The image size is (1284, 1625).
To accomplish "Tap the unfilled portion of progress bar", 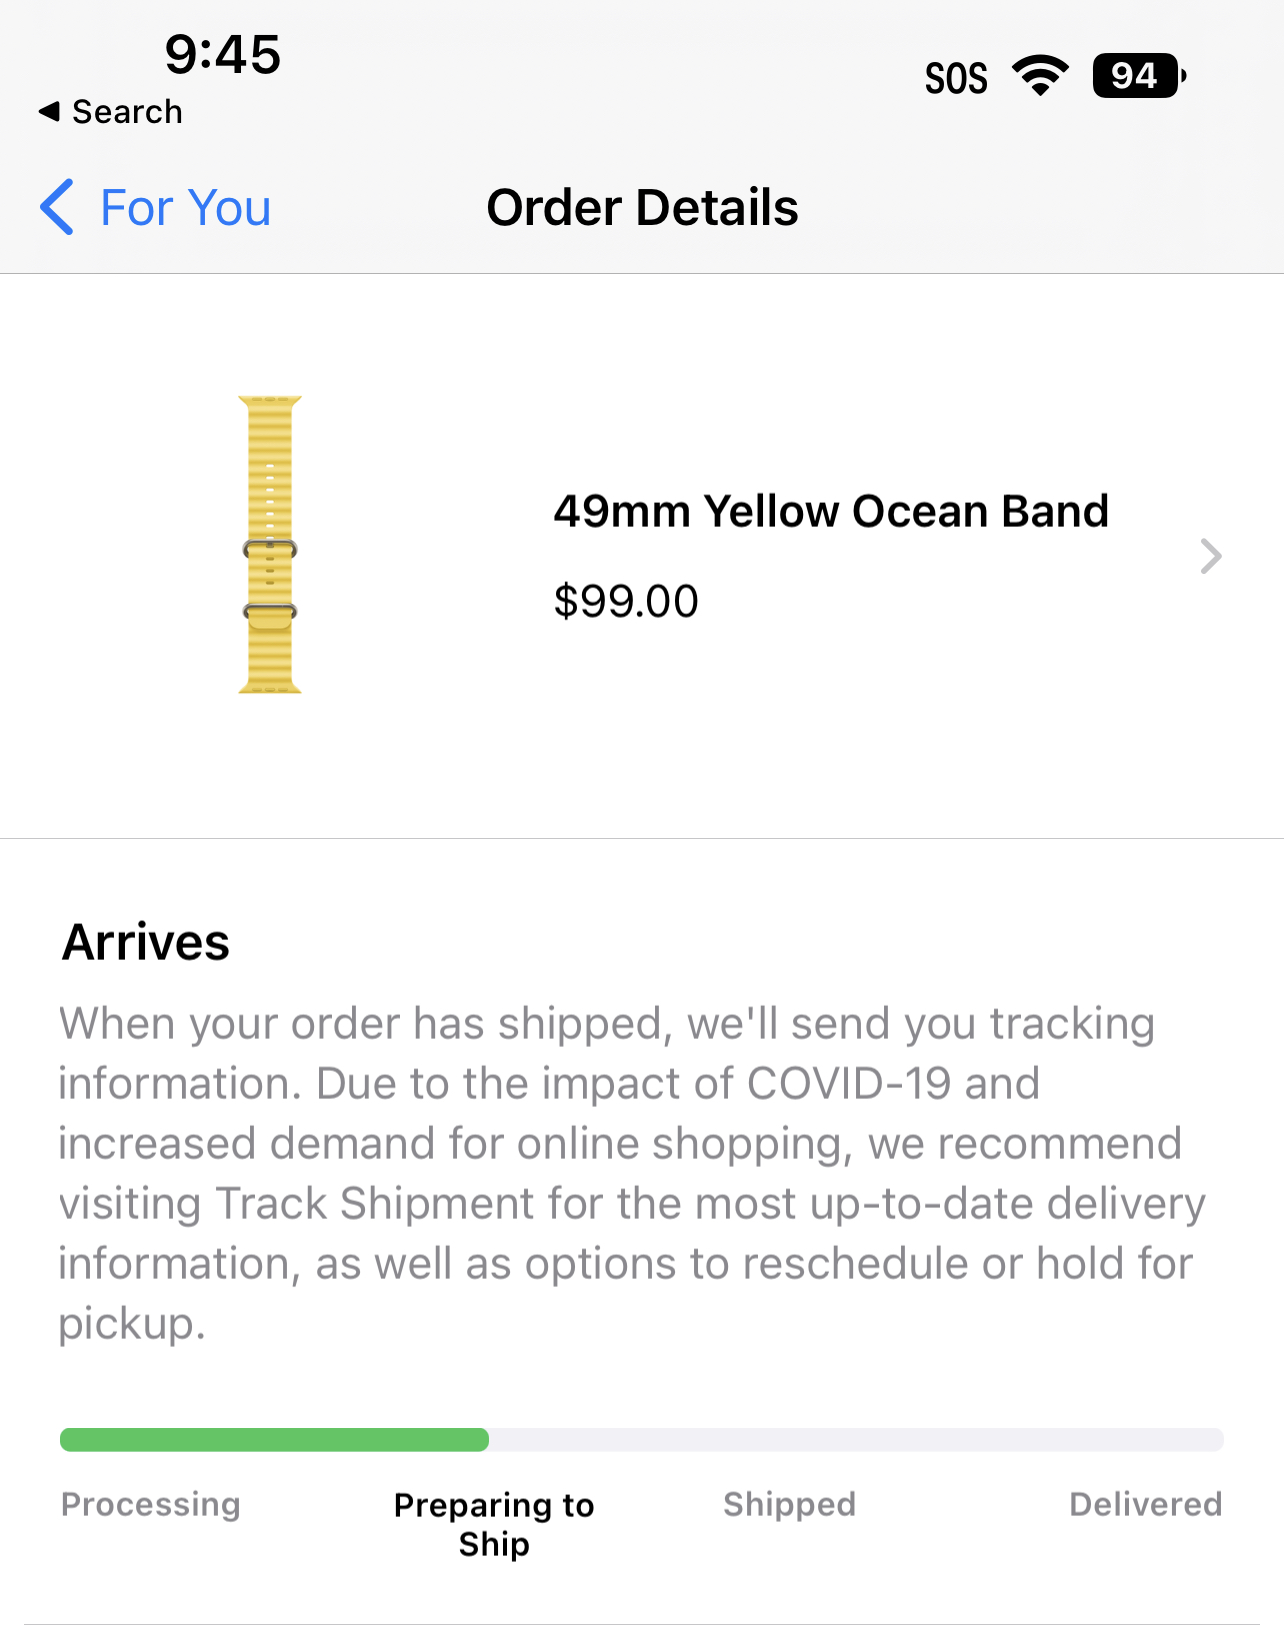I will 856,1440.
